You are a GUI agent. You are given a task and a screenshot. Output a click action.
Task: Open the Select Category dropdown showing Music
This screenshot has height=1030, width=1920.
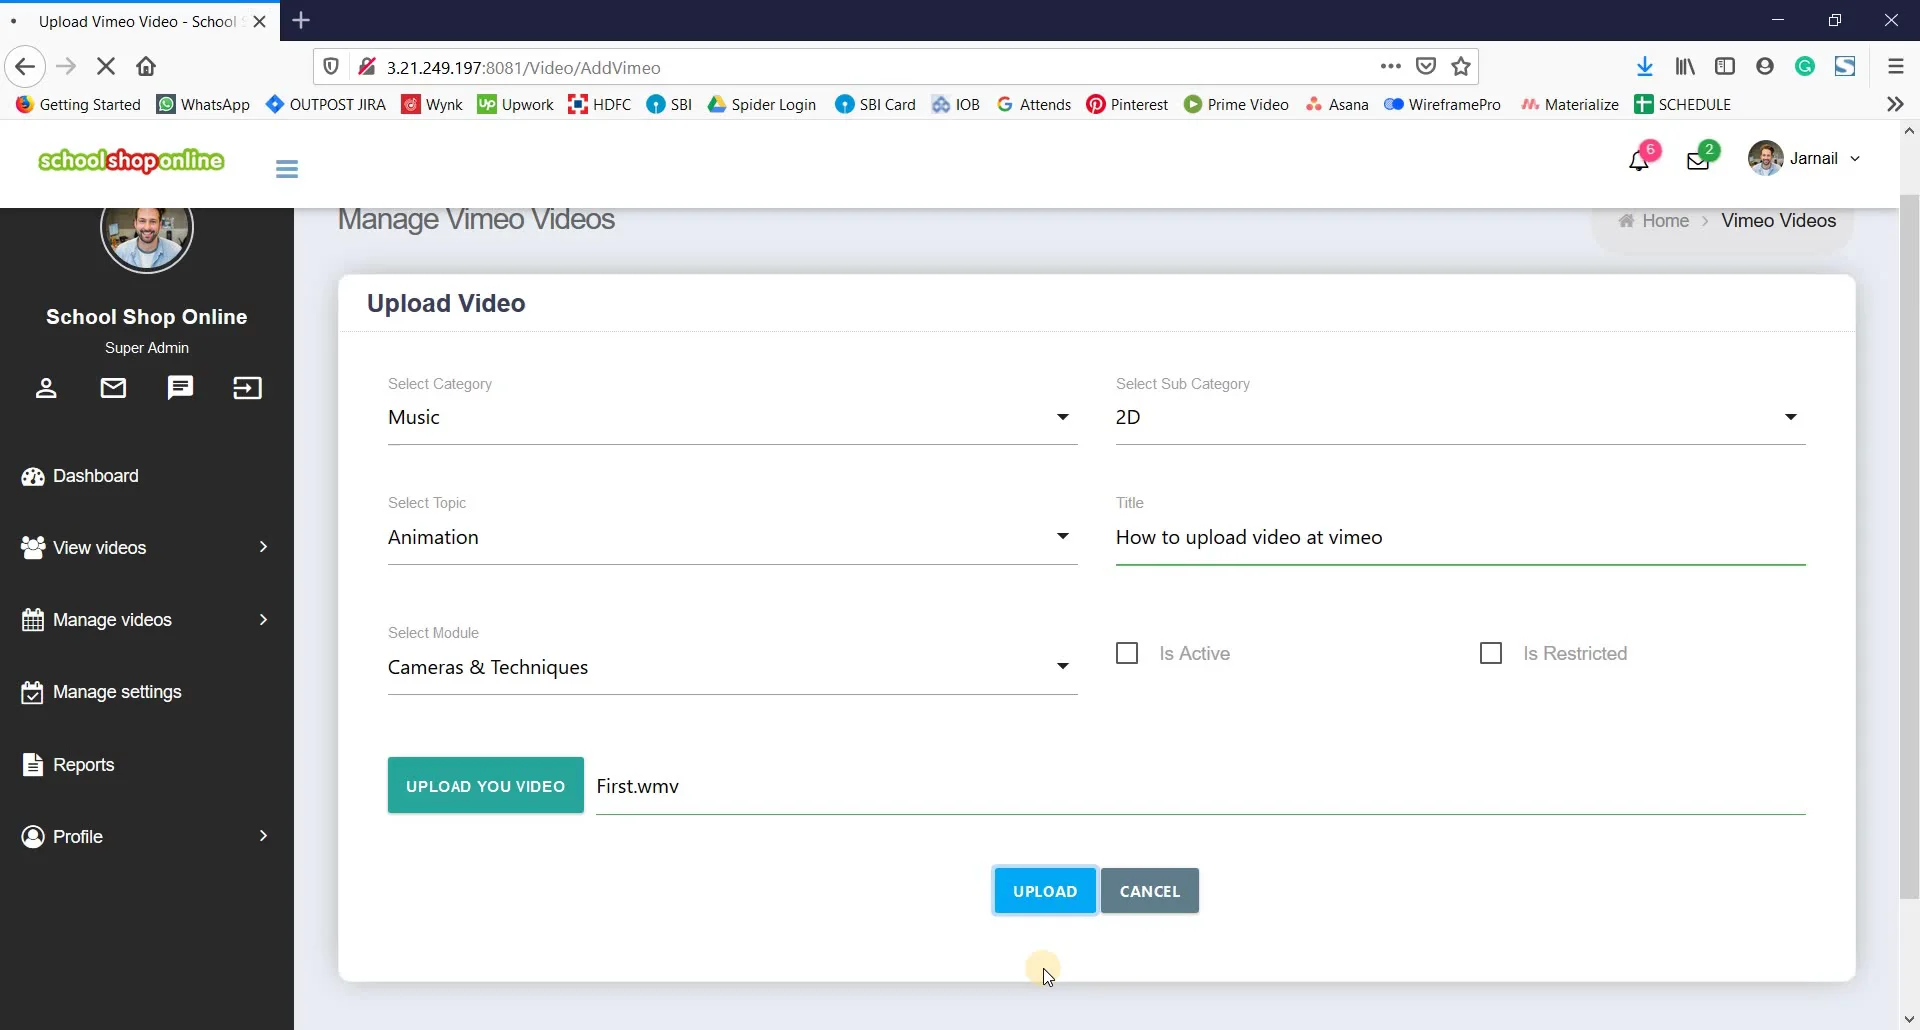pos(732,417)
